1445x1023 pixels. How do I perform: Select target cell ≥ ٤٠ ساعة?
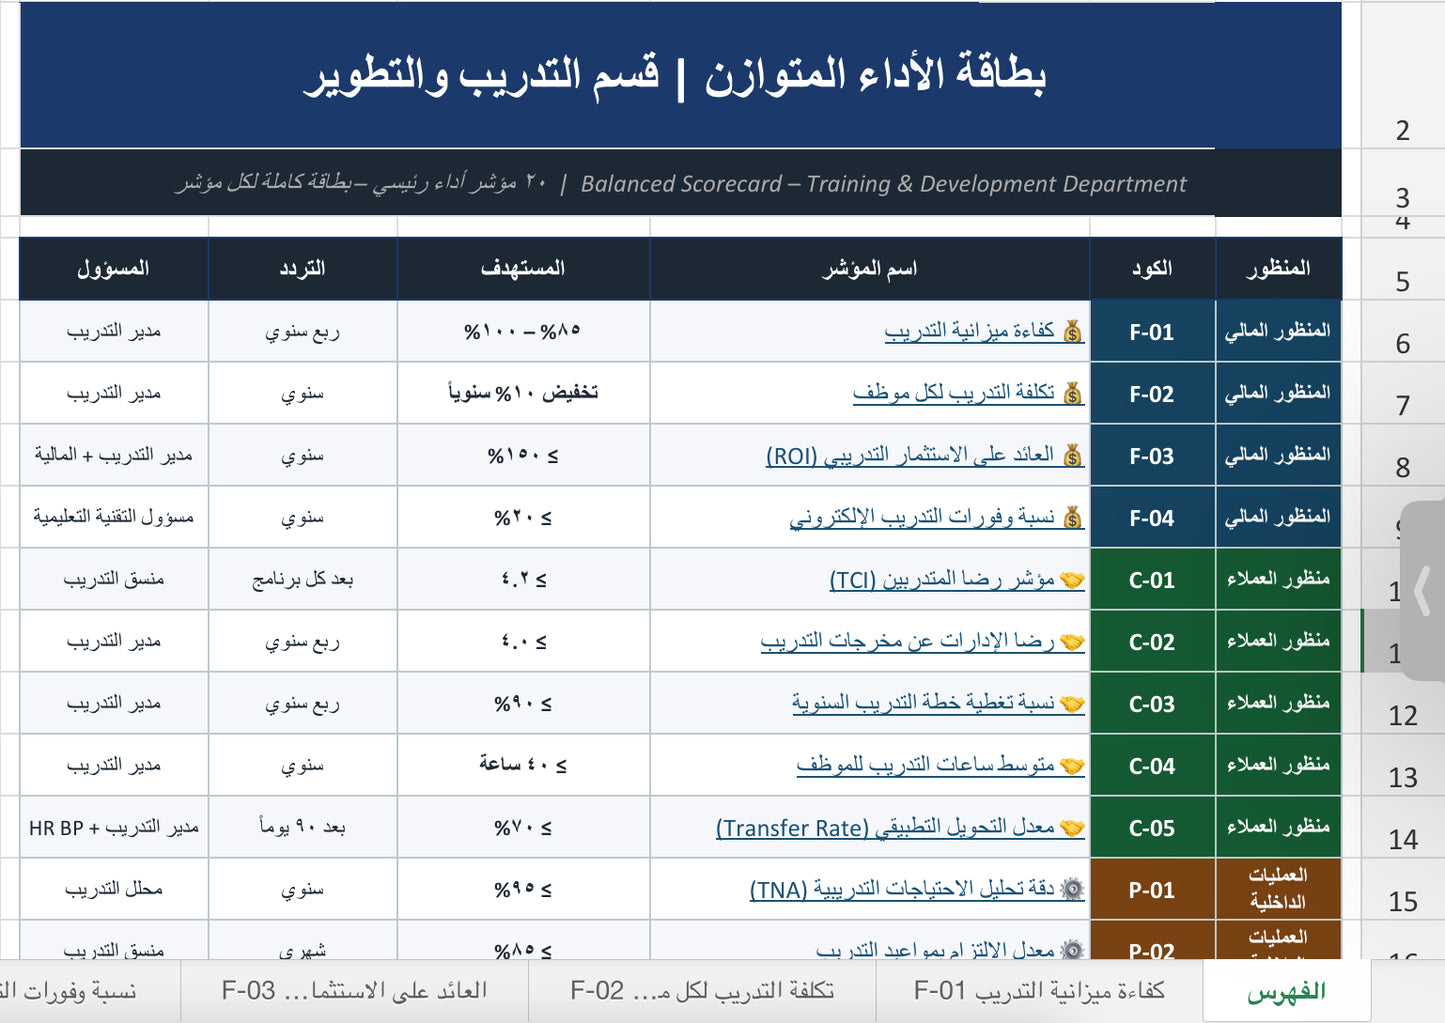tap(523, 765)
